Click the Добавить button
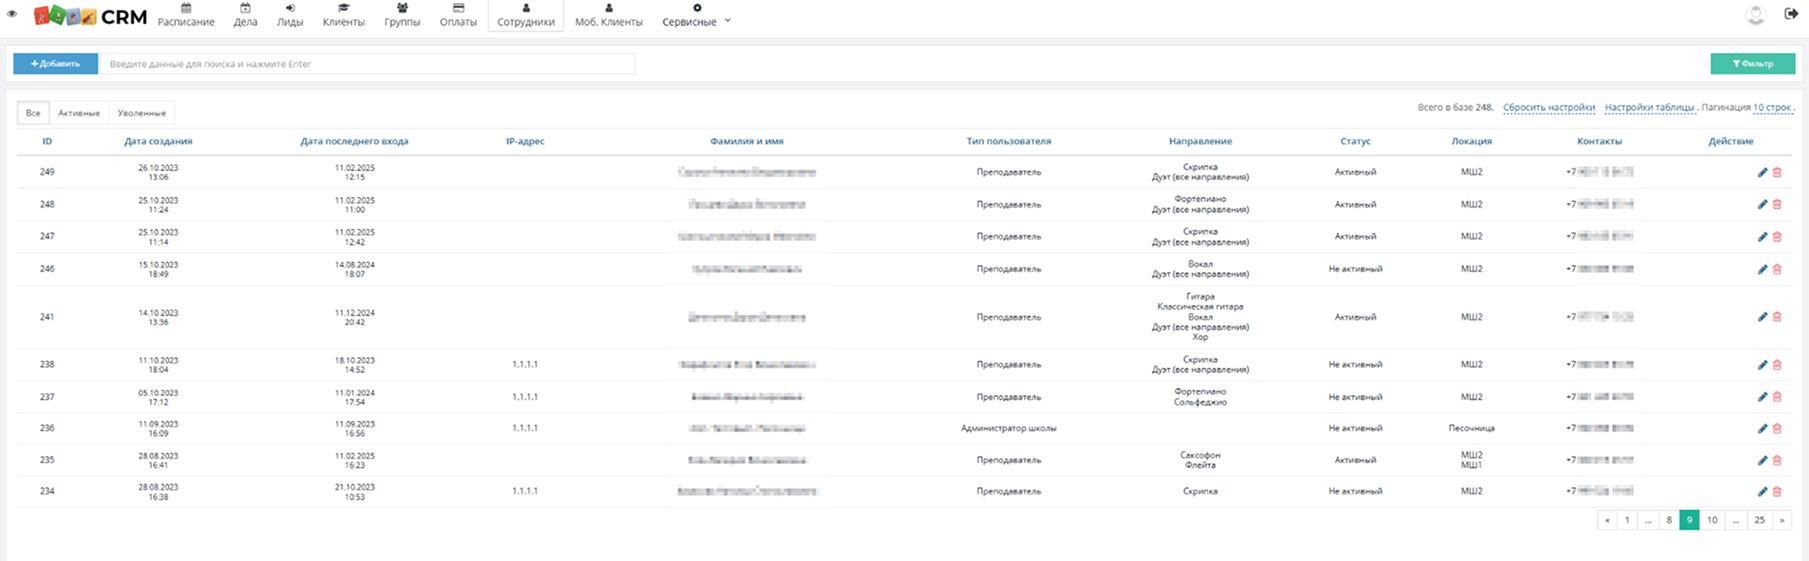Viewport: 1809px width, 561px height. [55, 64]
